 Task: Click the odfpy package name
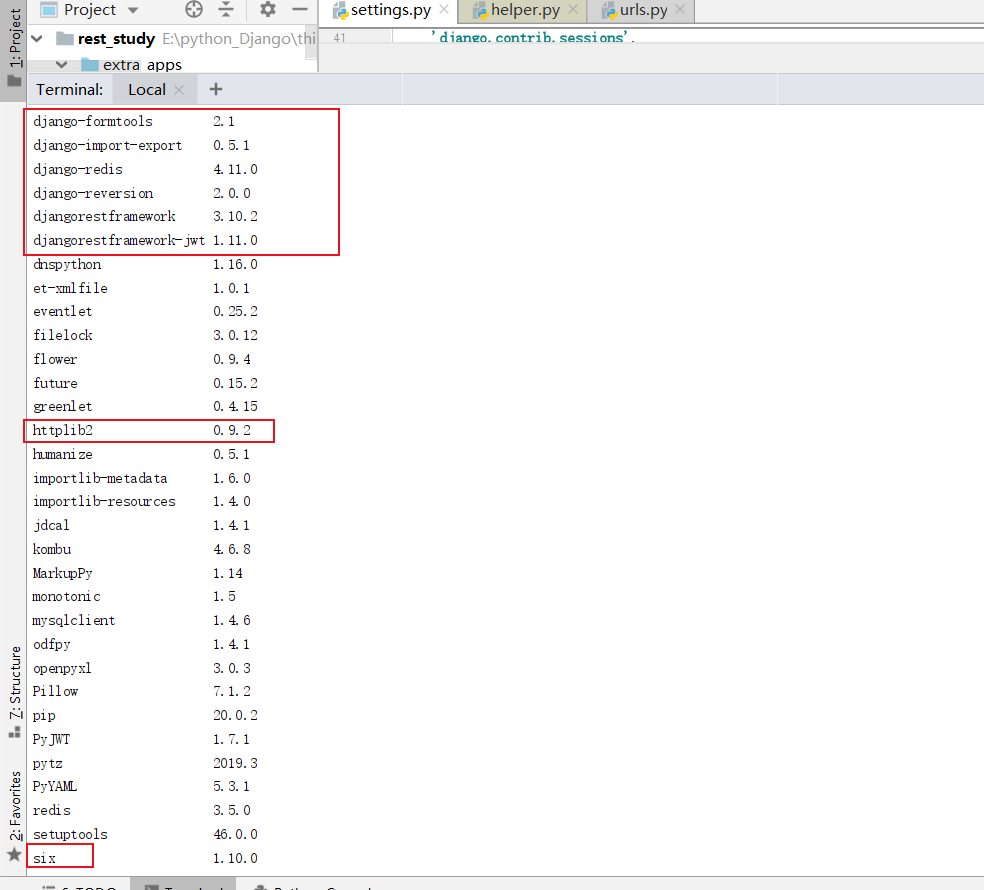(x=51, y=644)
